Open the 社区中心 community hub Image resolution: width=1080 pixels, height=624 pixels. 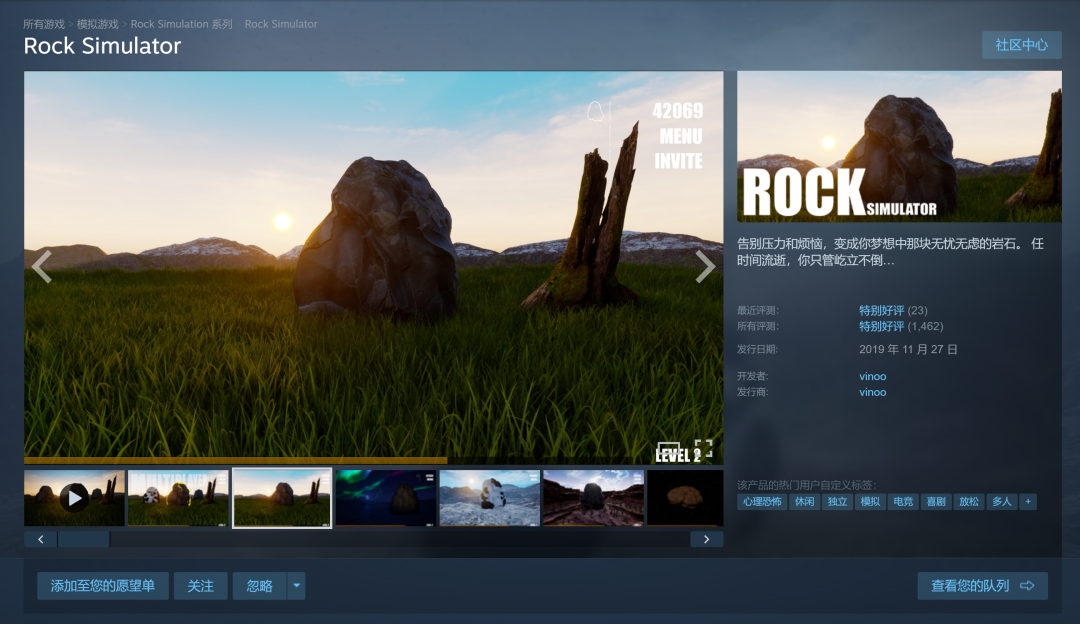click(1021, 45)
